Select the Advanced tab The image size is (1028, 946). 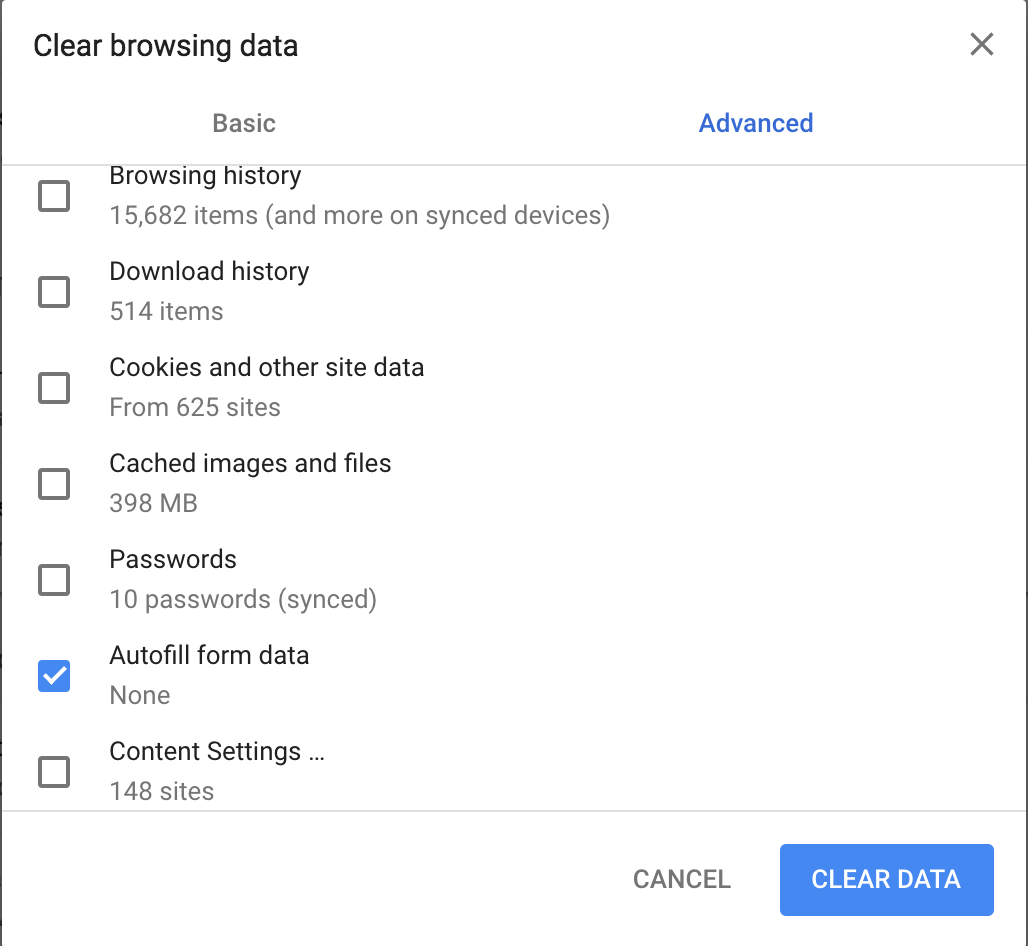click(755, 123)
